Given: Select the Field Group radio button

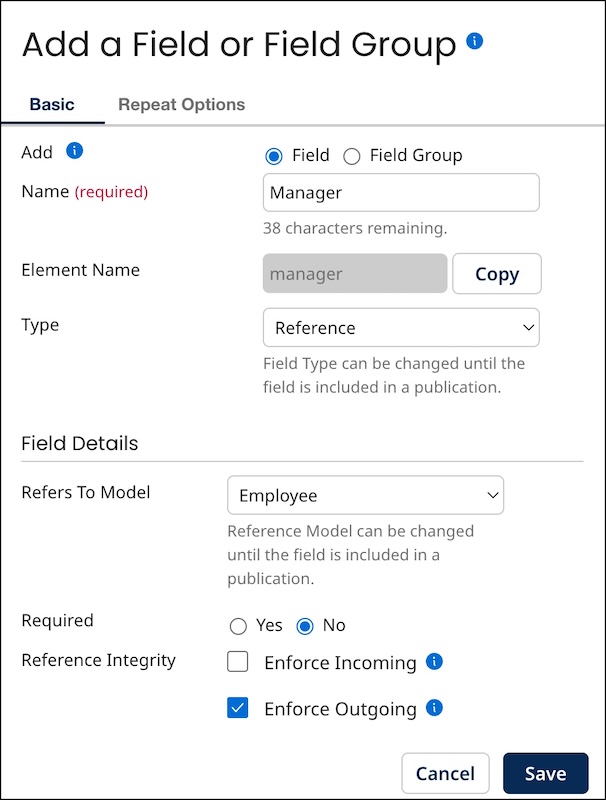Looking at the screenshot, I should [x=352, y=155].
